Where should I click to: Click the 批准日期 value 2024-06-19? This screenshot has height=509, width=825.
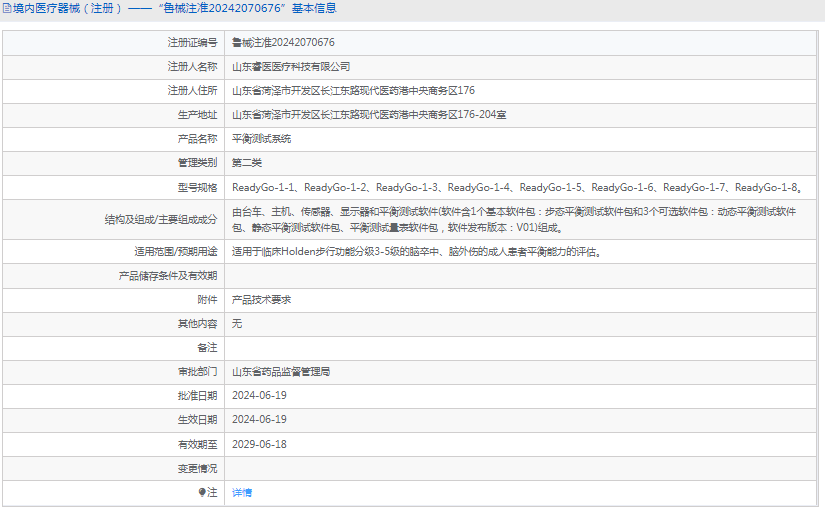pyautogui.click(x=259, y=396)
